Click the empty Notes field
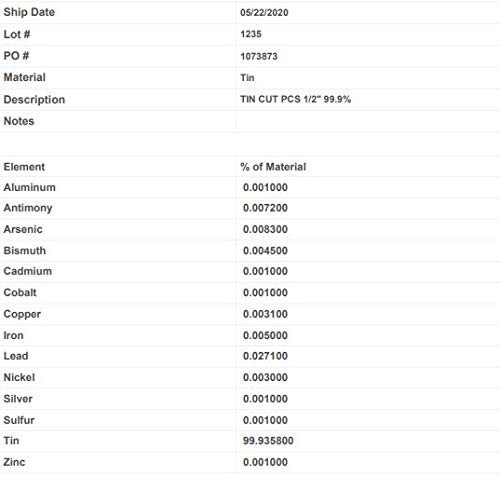 368,121
